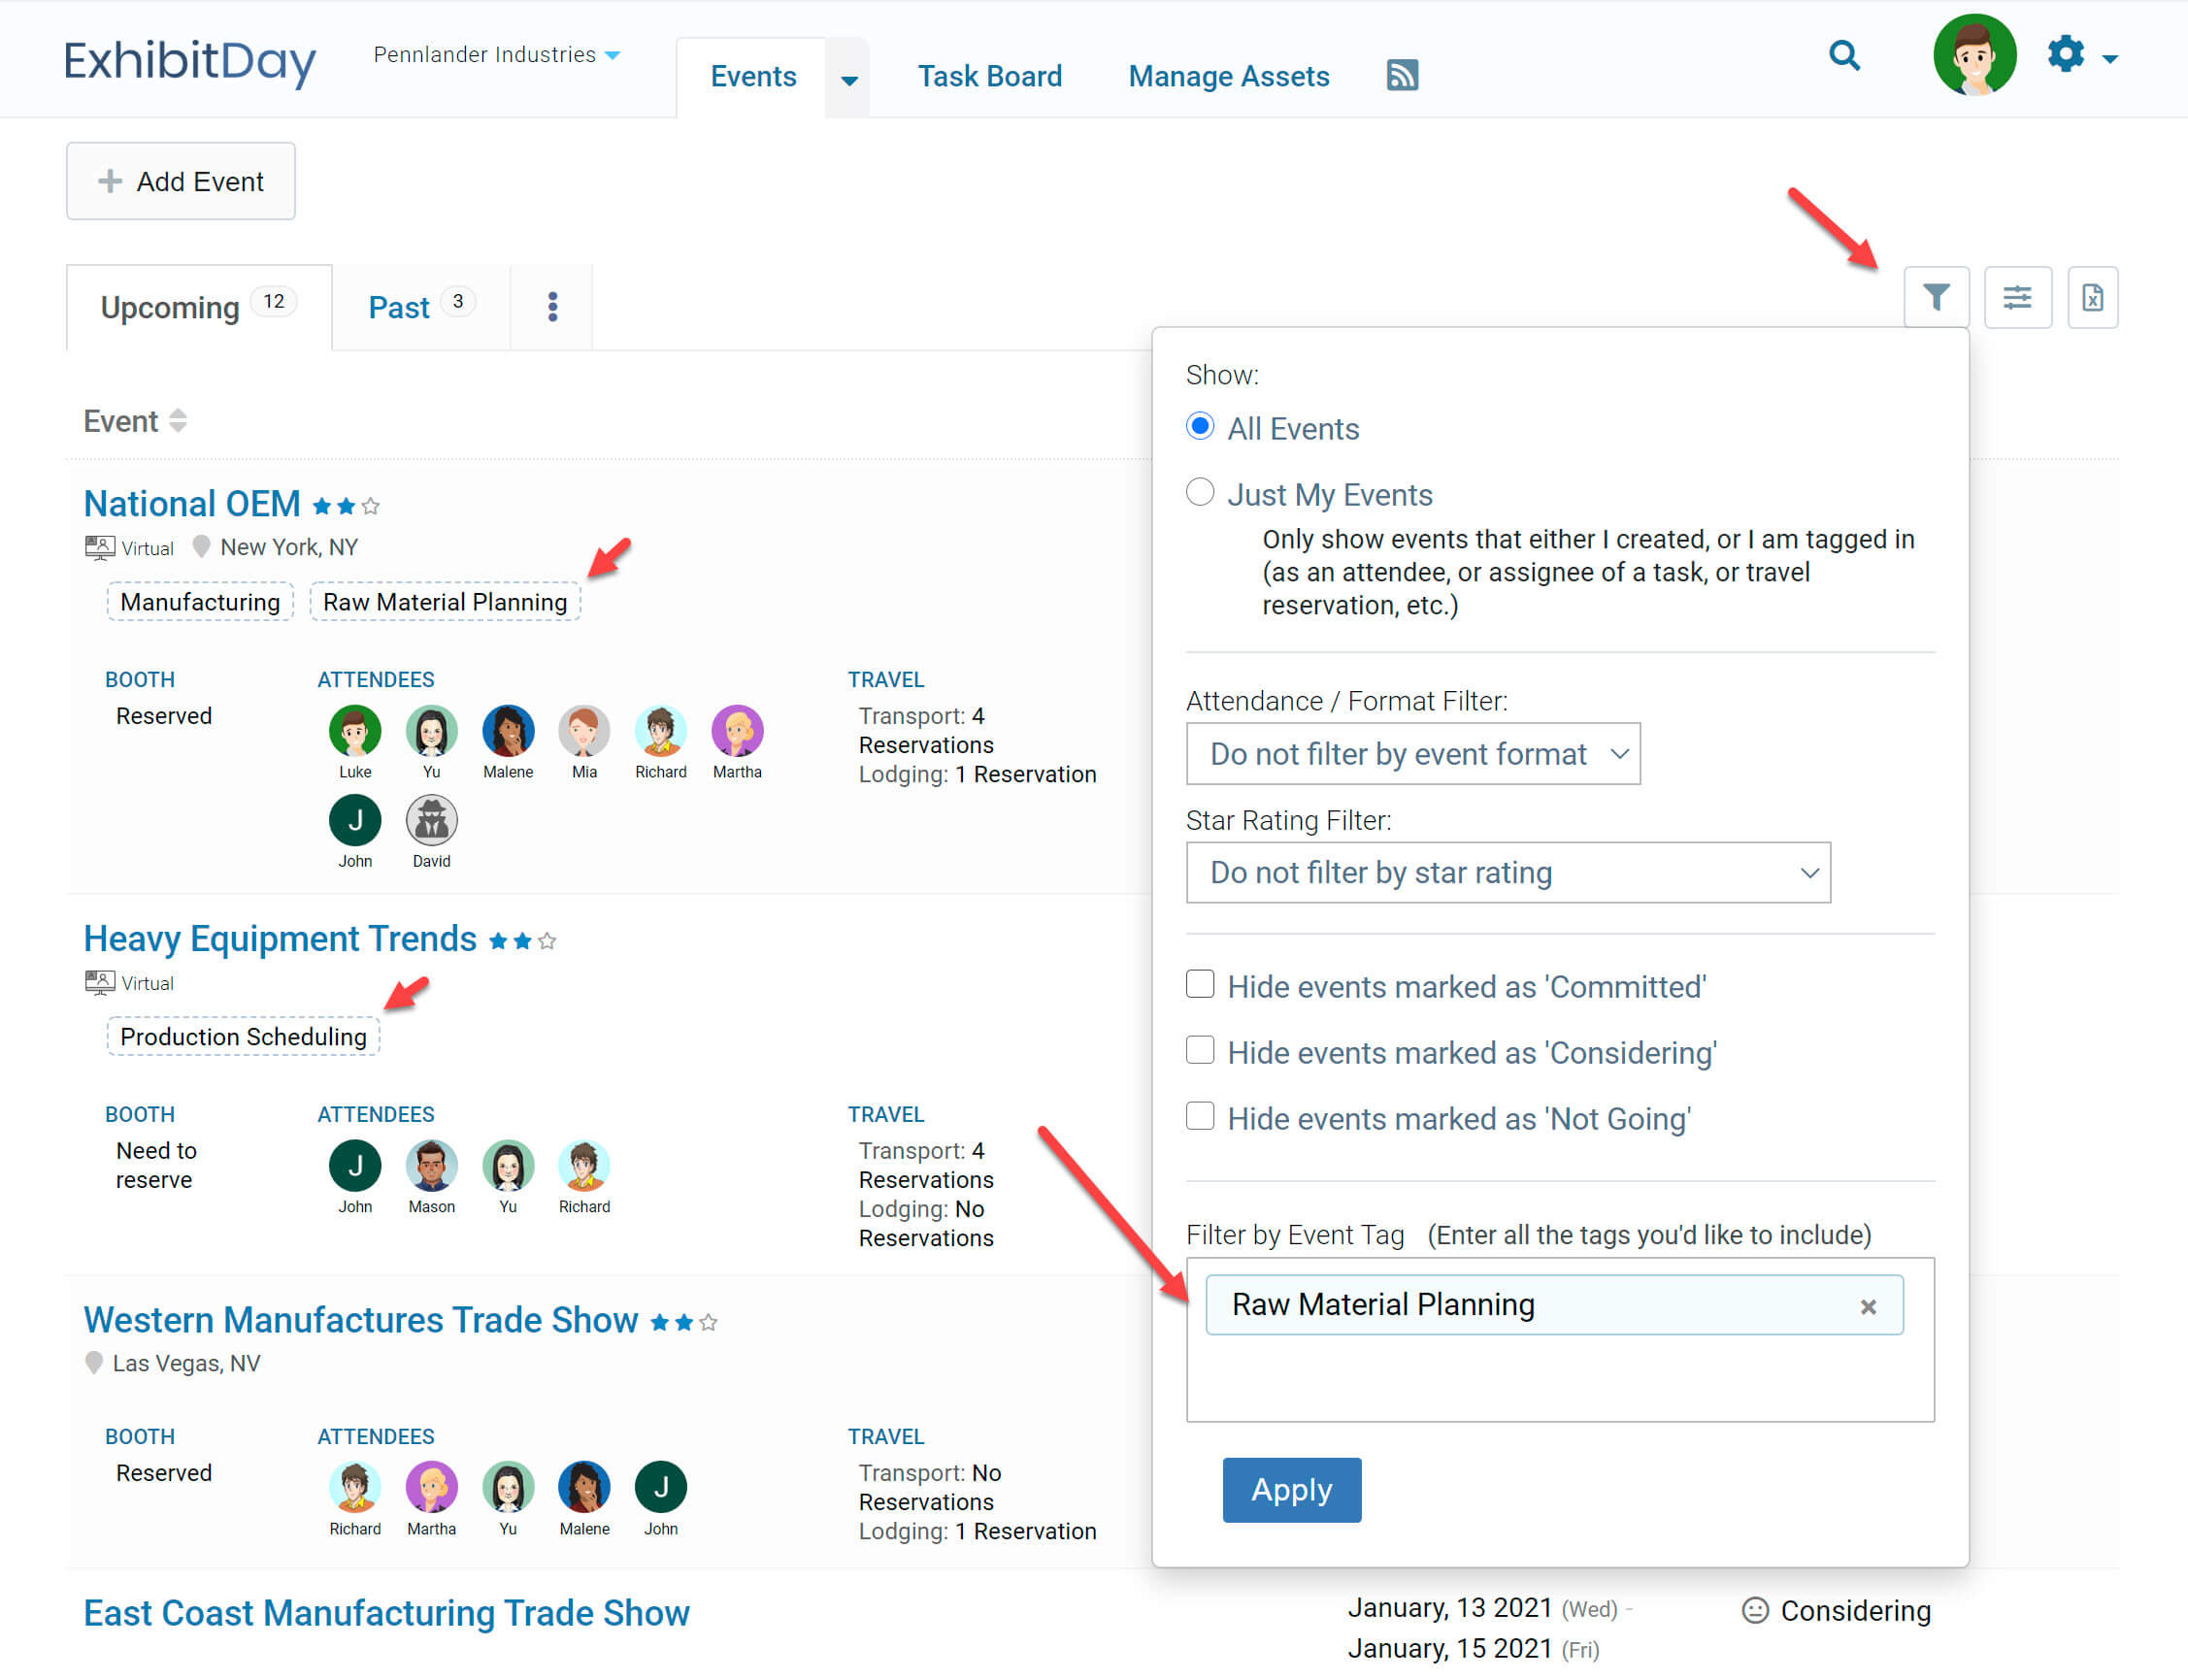2188x1680 pixels.
Task: Remove the Raw Material Planning tag filter
Action: tap(1867, 1305)
